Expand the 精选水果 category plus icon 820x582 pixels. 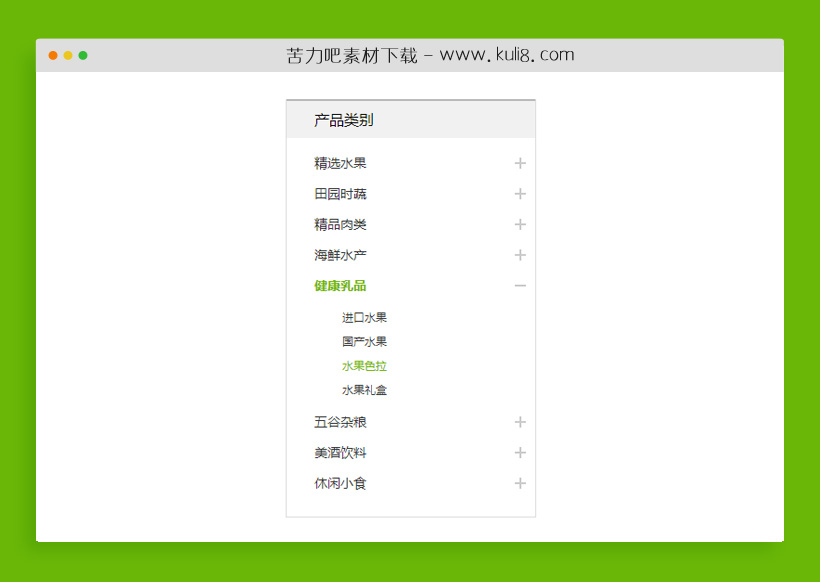[x=520, y=163]
